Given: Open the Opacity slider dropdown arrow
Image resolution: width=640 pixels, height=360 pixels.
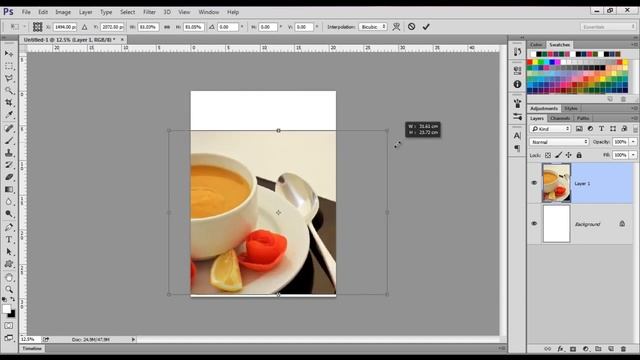Looking at the screenshot, I should point(633,142).
